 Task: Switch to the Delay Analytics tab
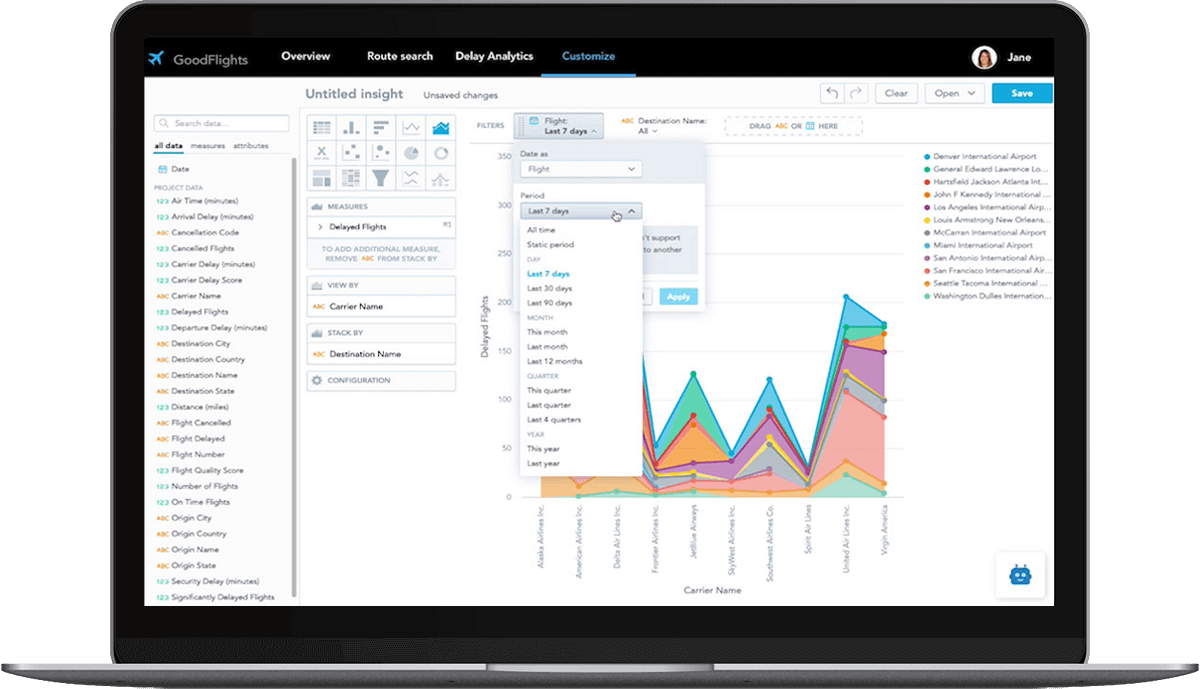[494, 57]
